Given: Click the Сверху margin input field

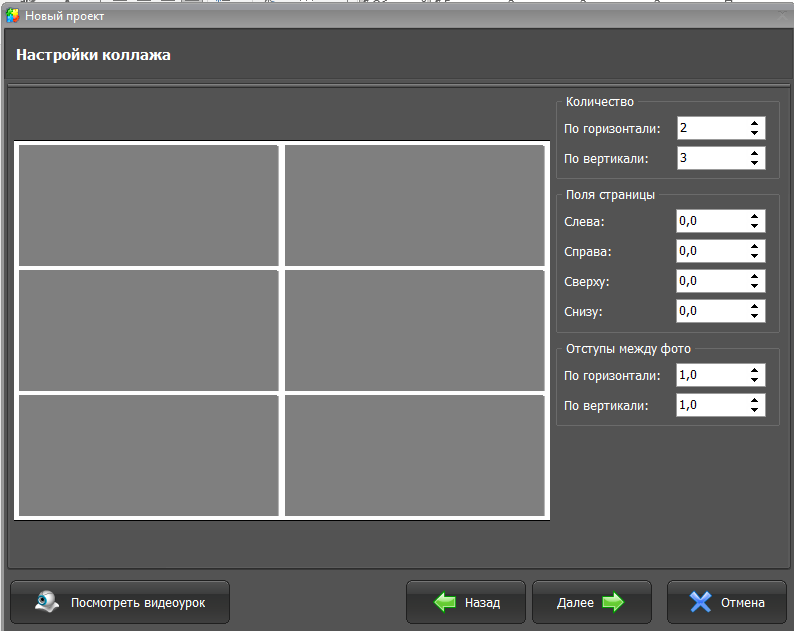Looking at the screenshot, I should (x=710, y=281).
